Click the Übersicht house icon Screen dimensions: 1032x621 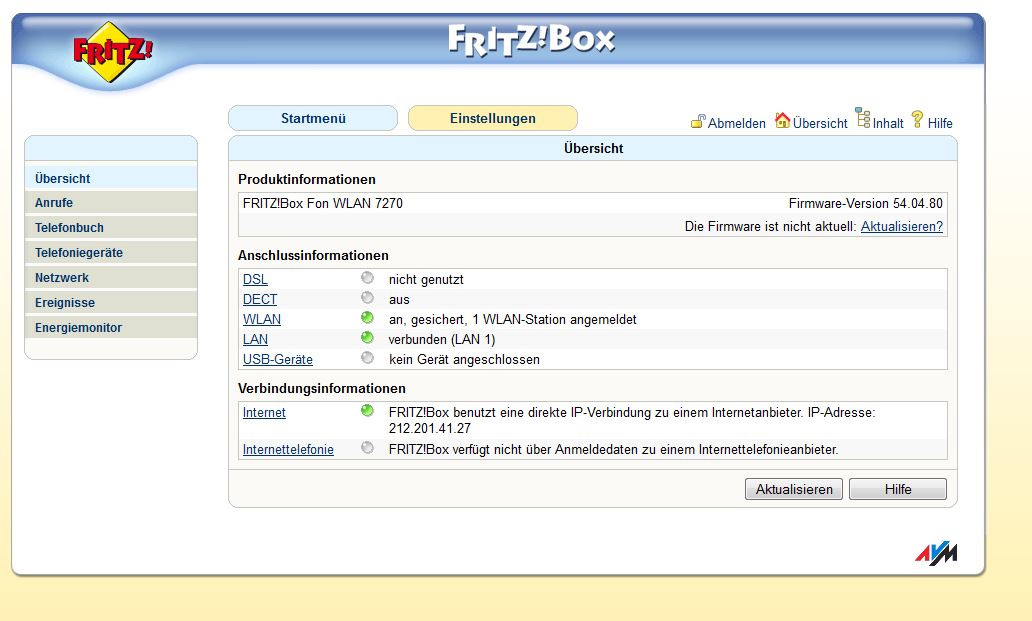click(x=782, y=120)
